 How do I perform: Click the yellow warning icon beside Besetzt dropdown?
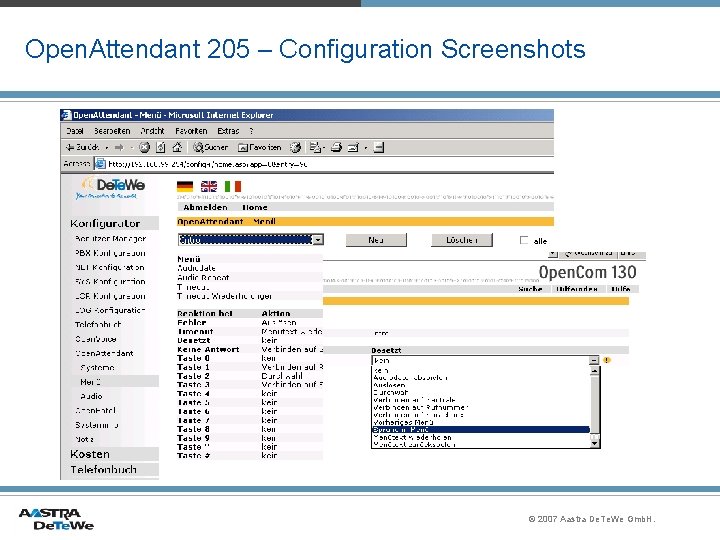(x=607, y=360)
